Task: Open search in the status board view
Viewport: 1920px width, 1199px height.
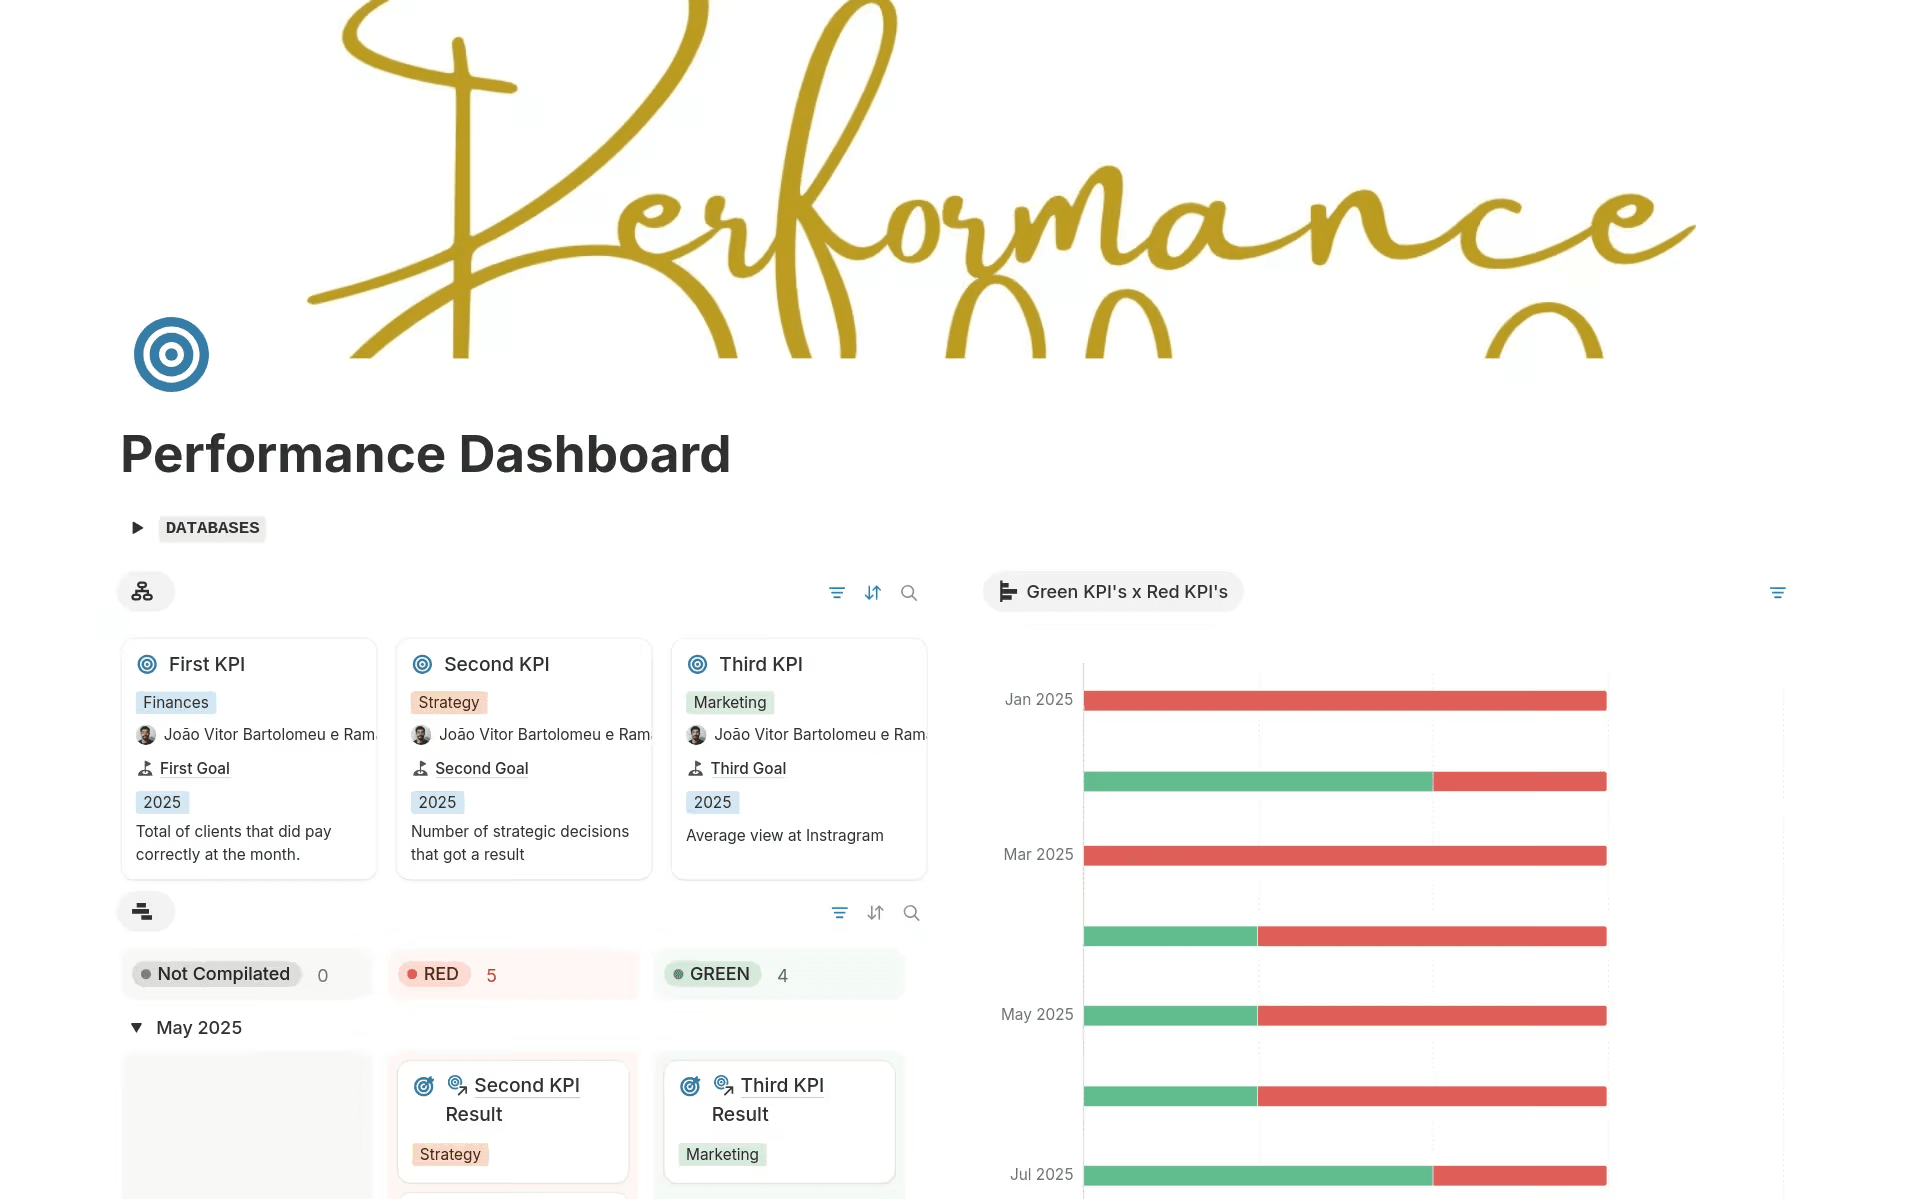Action: (911, 912)
